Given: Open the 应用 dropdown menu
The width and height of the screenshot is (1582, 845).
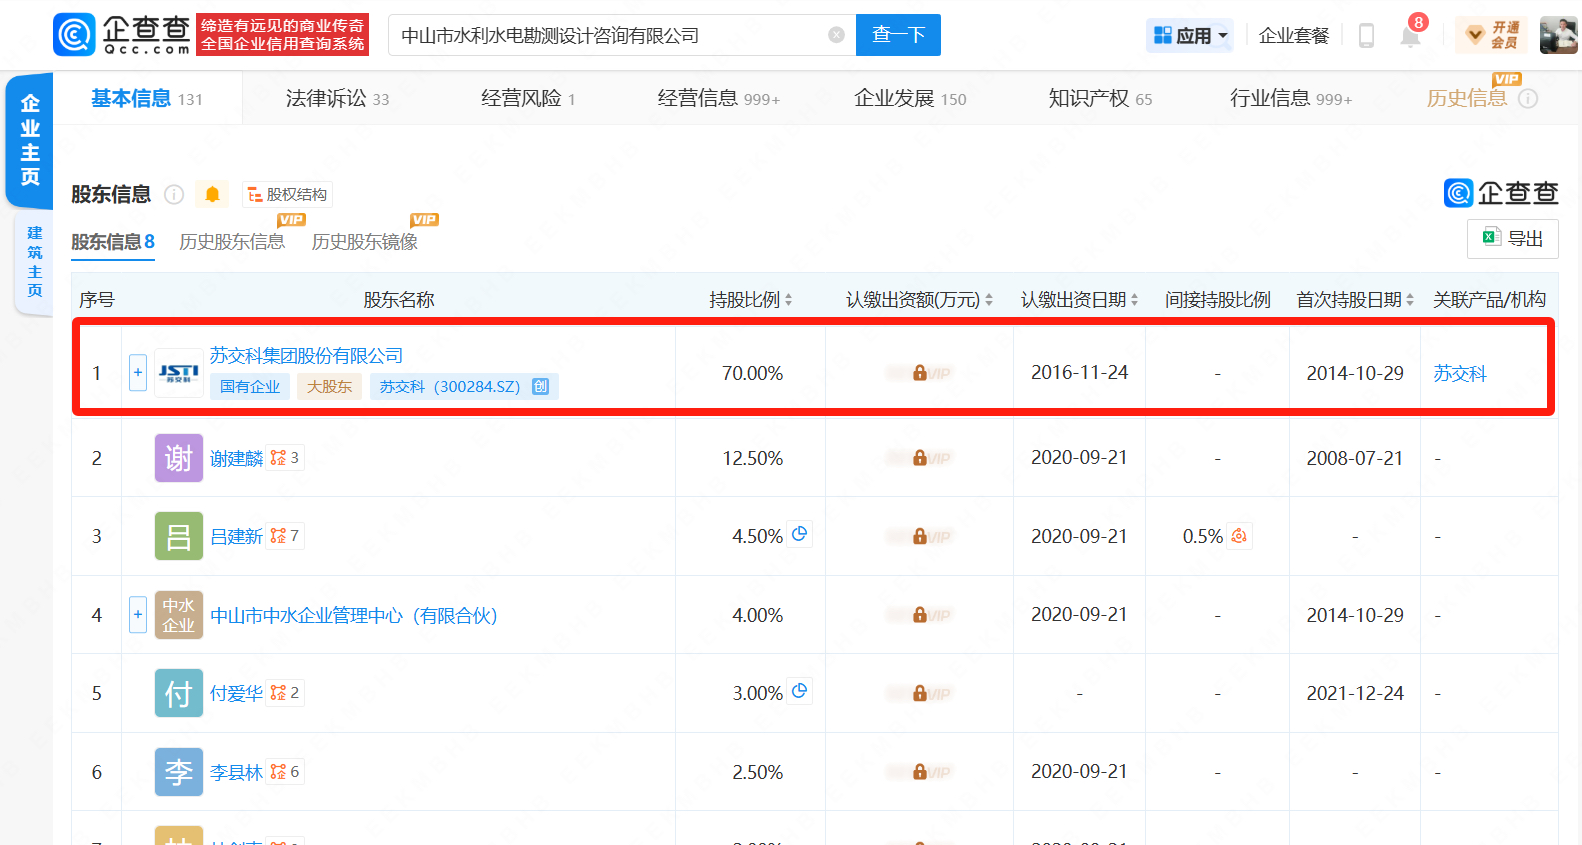Looking at the screenshot, I should coord(1190,36).
